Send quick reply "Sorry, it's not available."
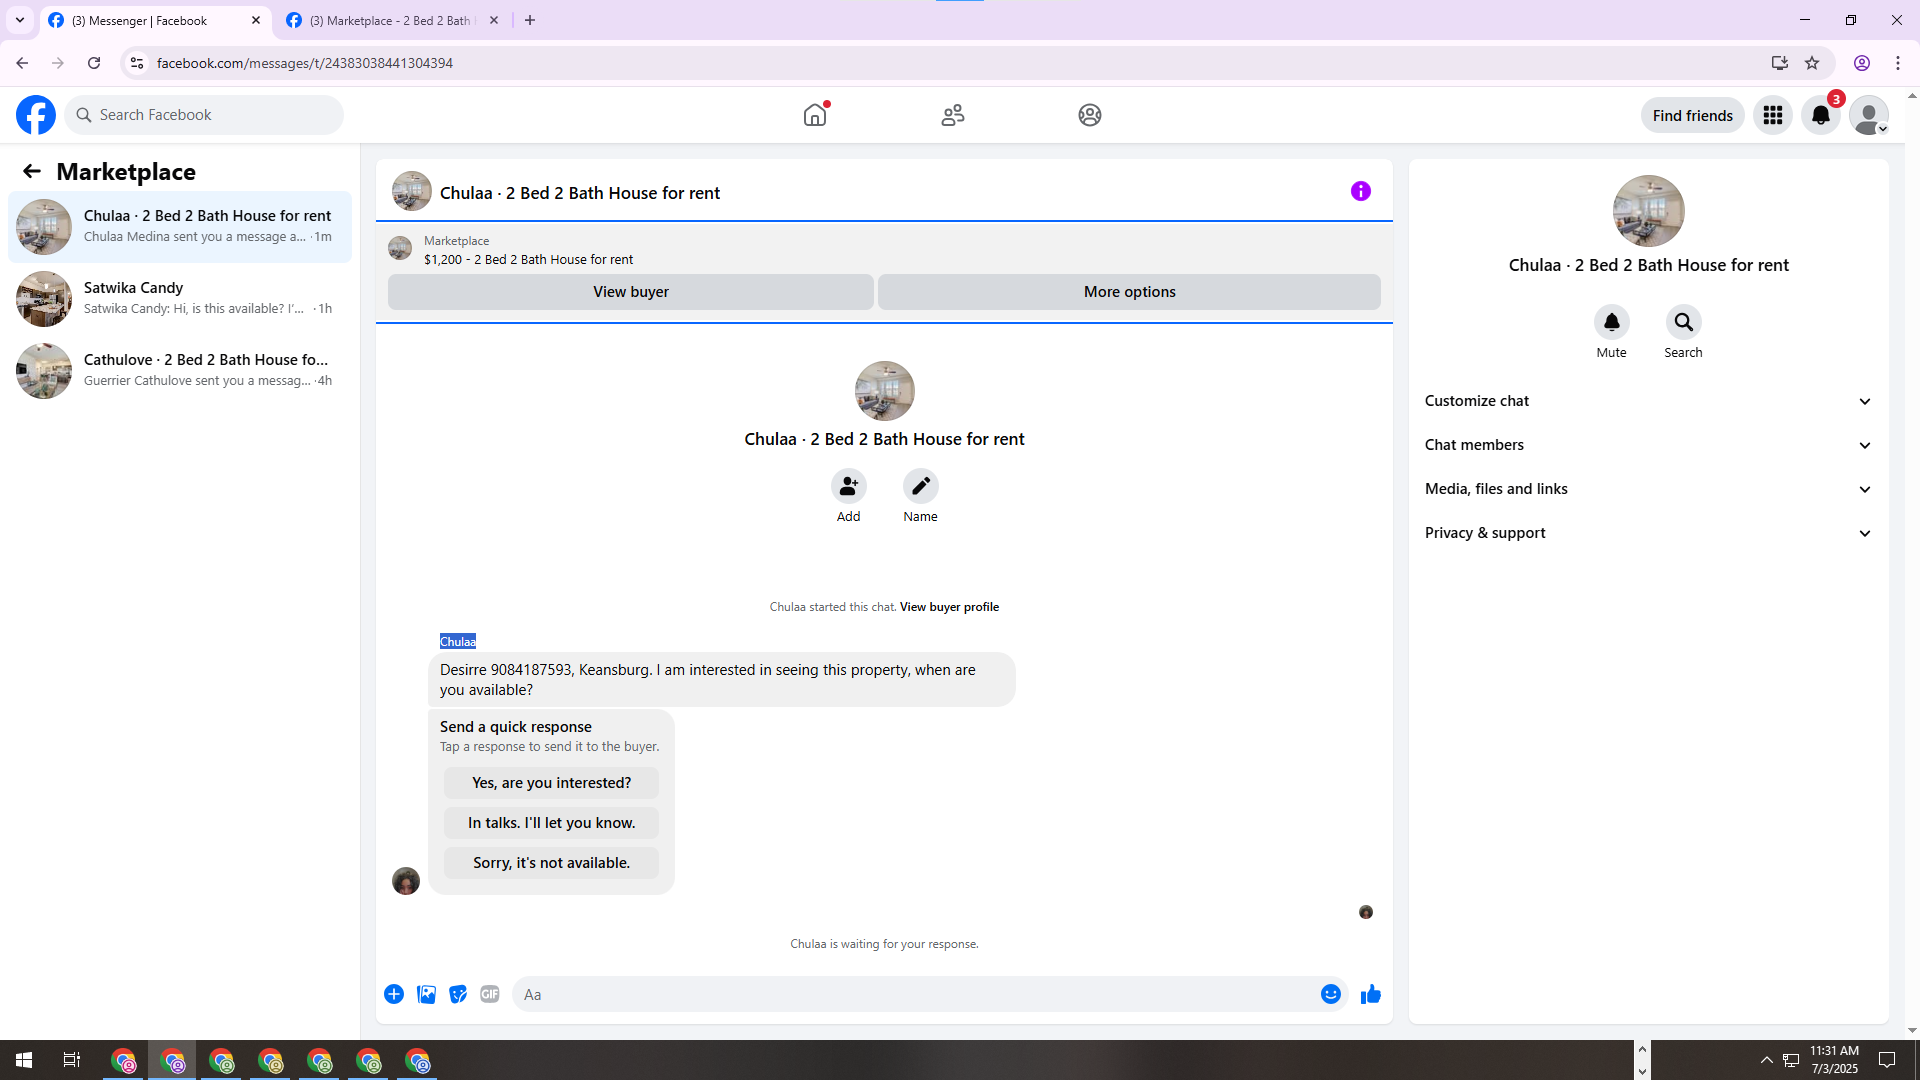This screenshot has width=1920, height=1080. click(551, 863)
